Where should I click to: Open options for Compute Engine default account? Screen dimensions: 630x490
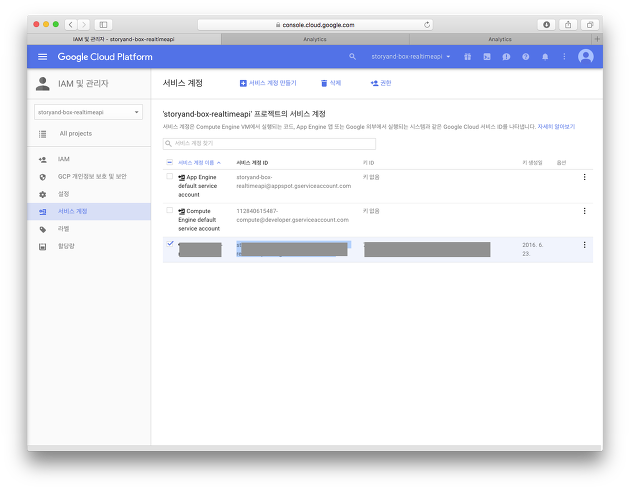(x=584, y=211)
